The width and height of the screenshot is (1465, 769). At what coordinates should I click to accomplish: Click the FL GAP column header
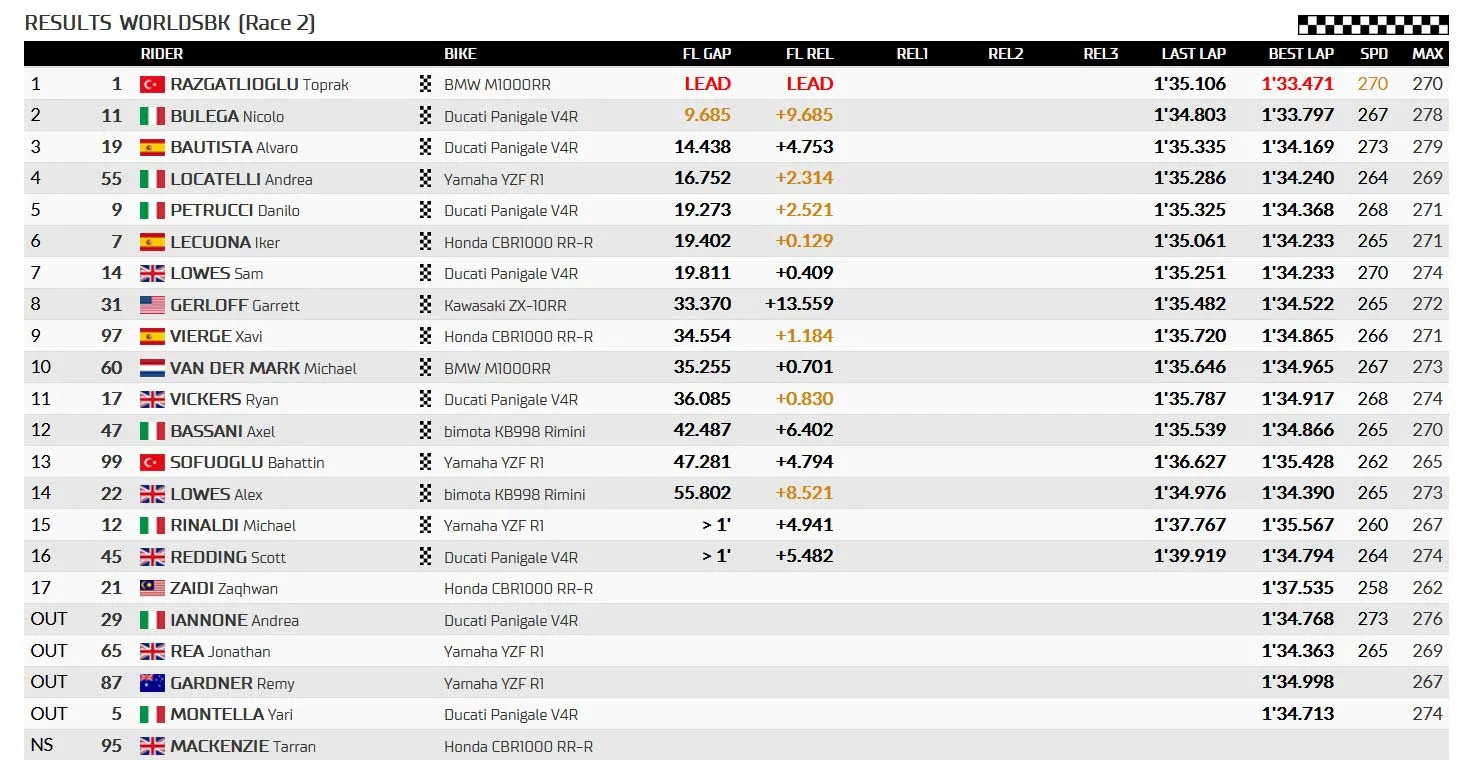(707, 54)
